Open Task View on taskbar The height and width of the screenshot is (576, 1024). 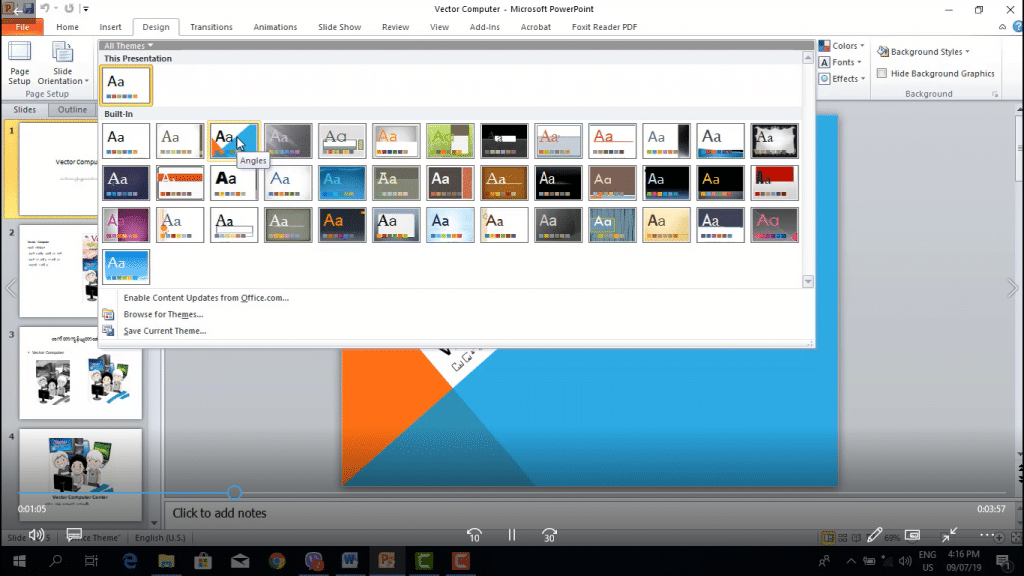tap(91, 561)
